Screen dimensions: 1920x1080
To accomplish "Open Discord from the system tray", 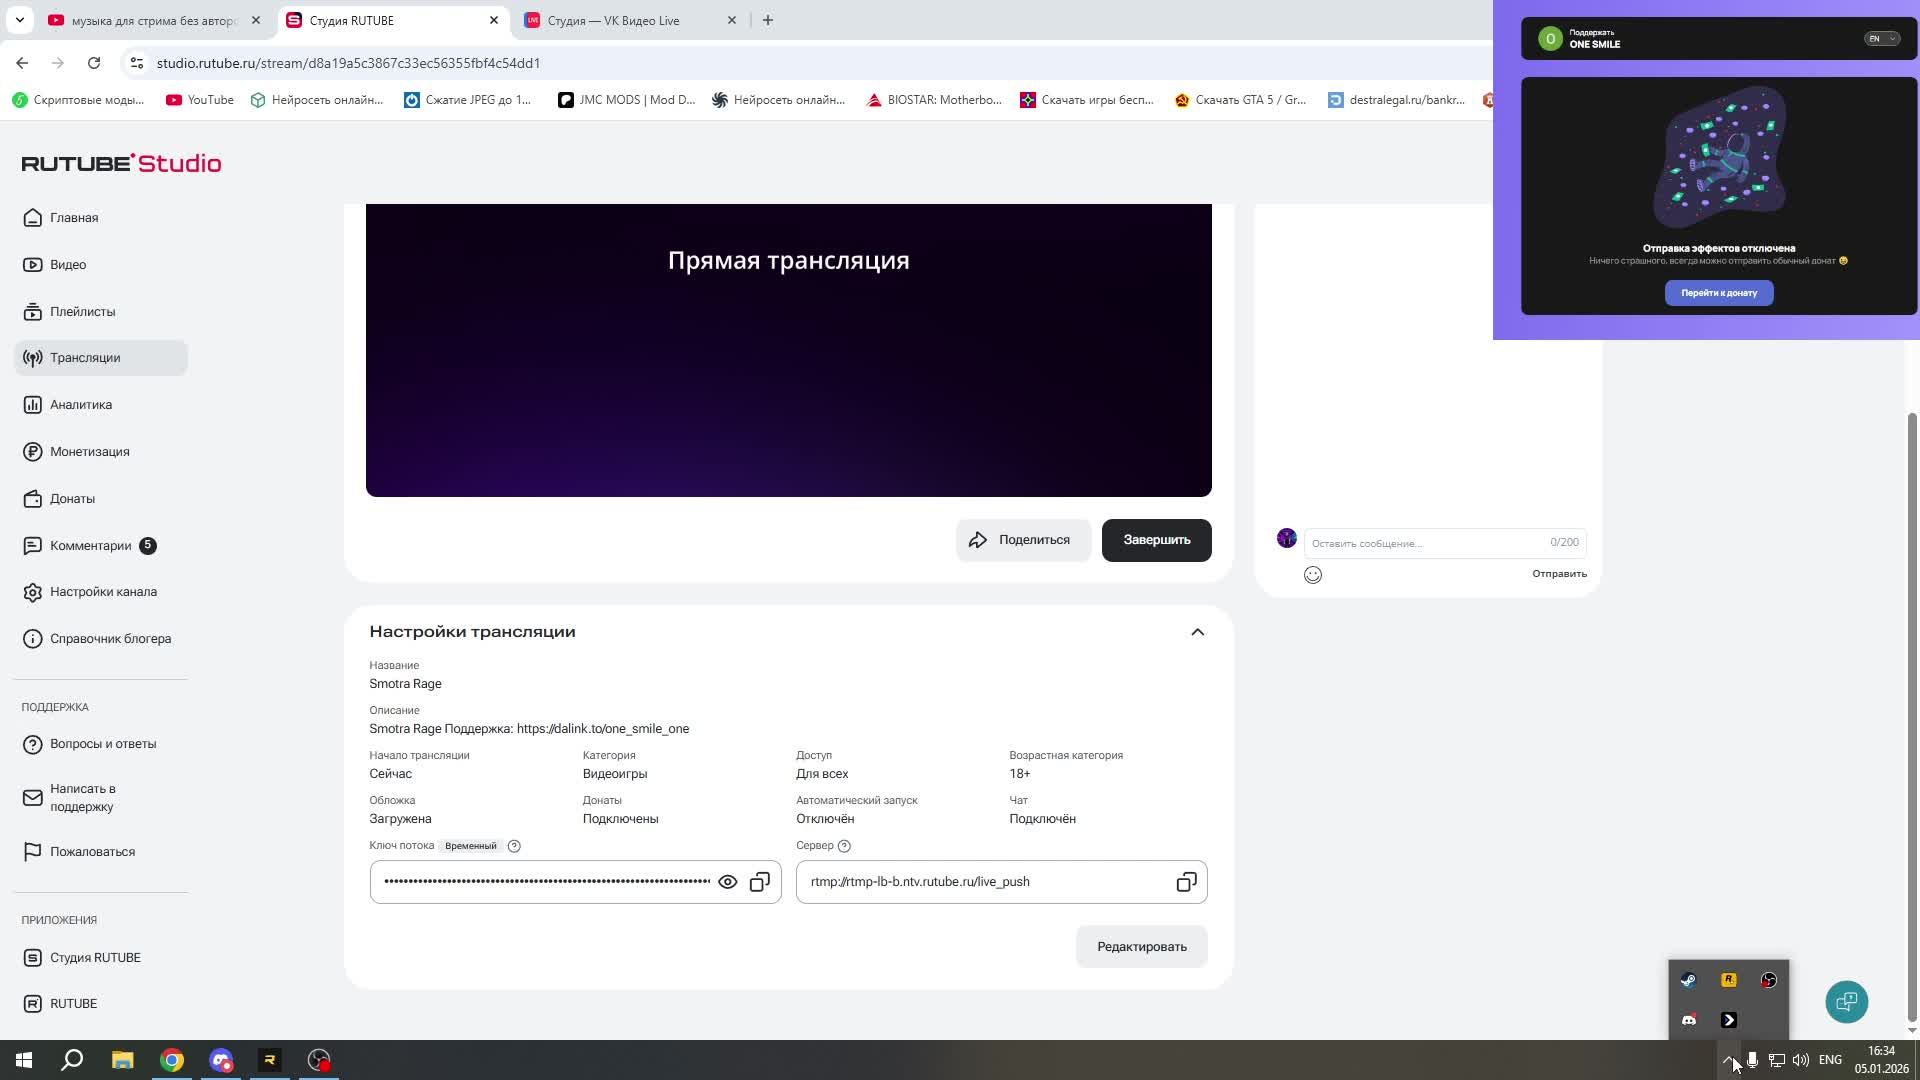I will [x=1689, y=1020].
